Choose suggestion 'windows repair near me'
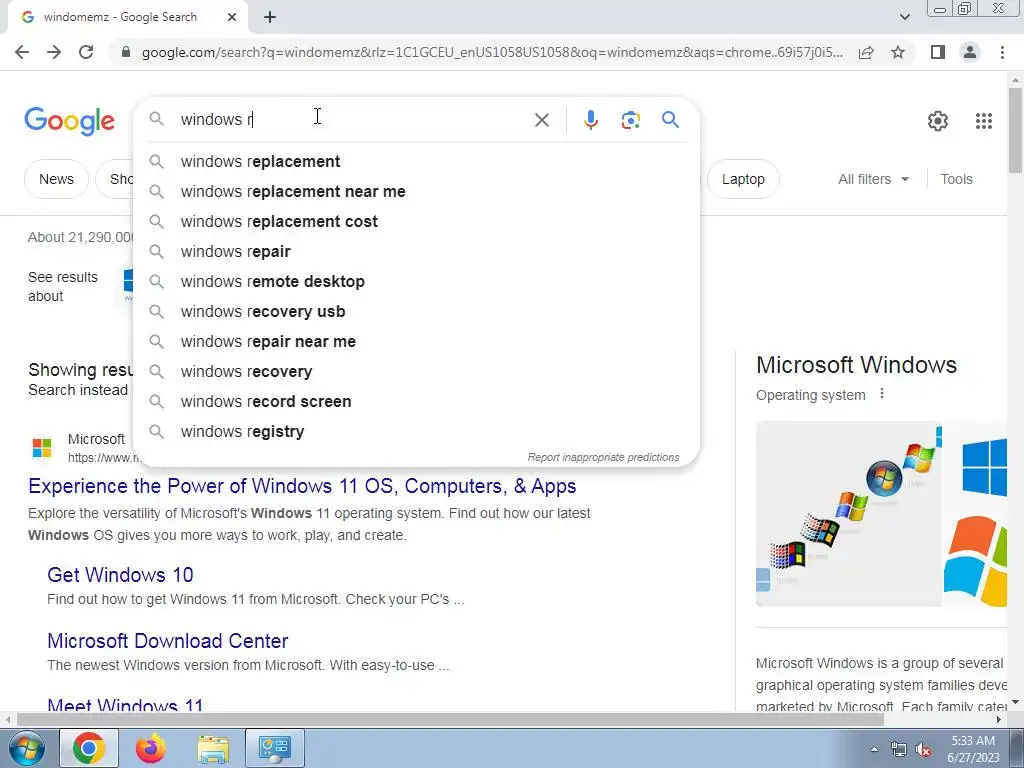 coord(416,342)
